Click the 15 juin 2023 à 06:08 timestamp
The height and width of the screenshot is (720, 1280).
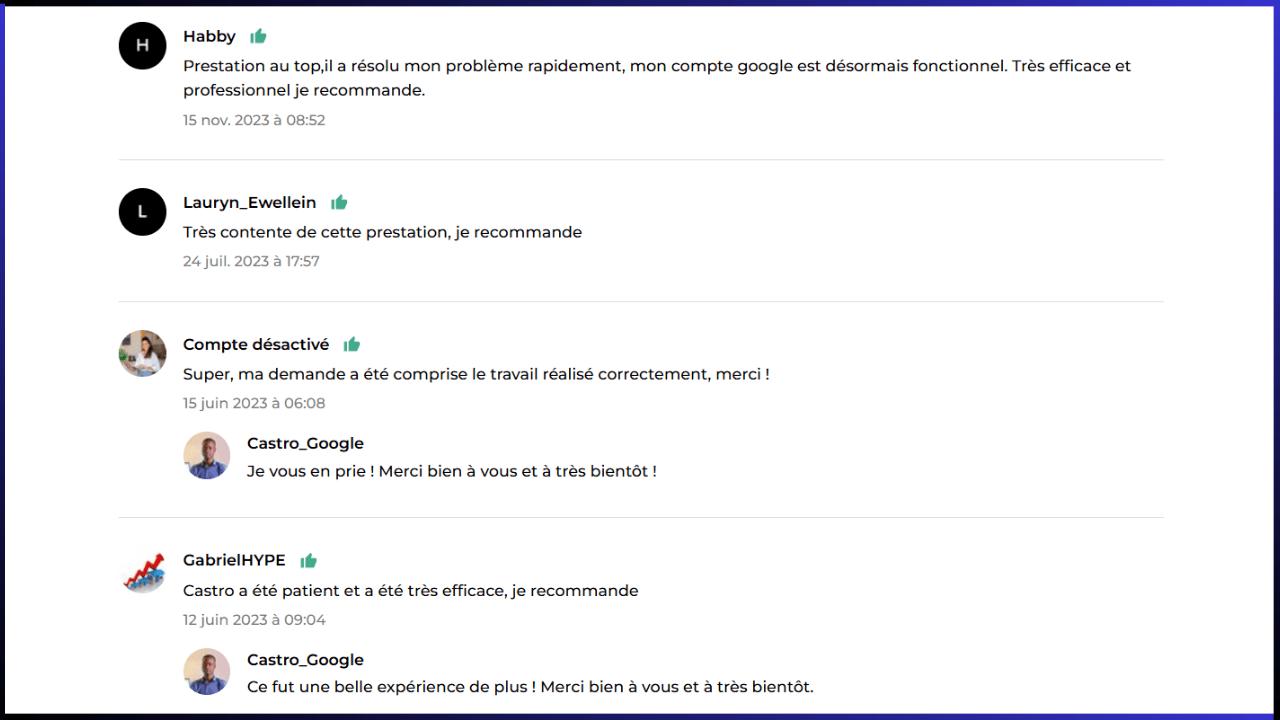(x=254, y=403)
